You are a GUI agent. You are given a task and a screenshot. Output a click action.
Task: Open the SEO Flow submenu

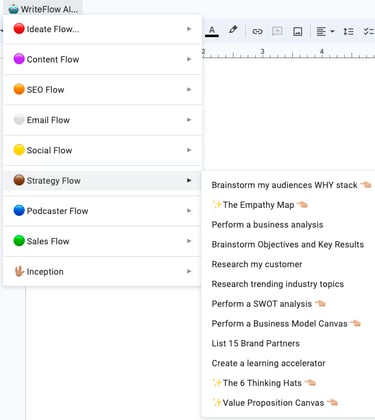(x=102, y=90)
